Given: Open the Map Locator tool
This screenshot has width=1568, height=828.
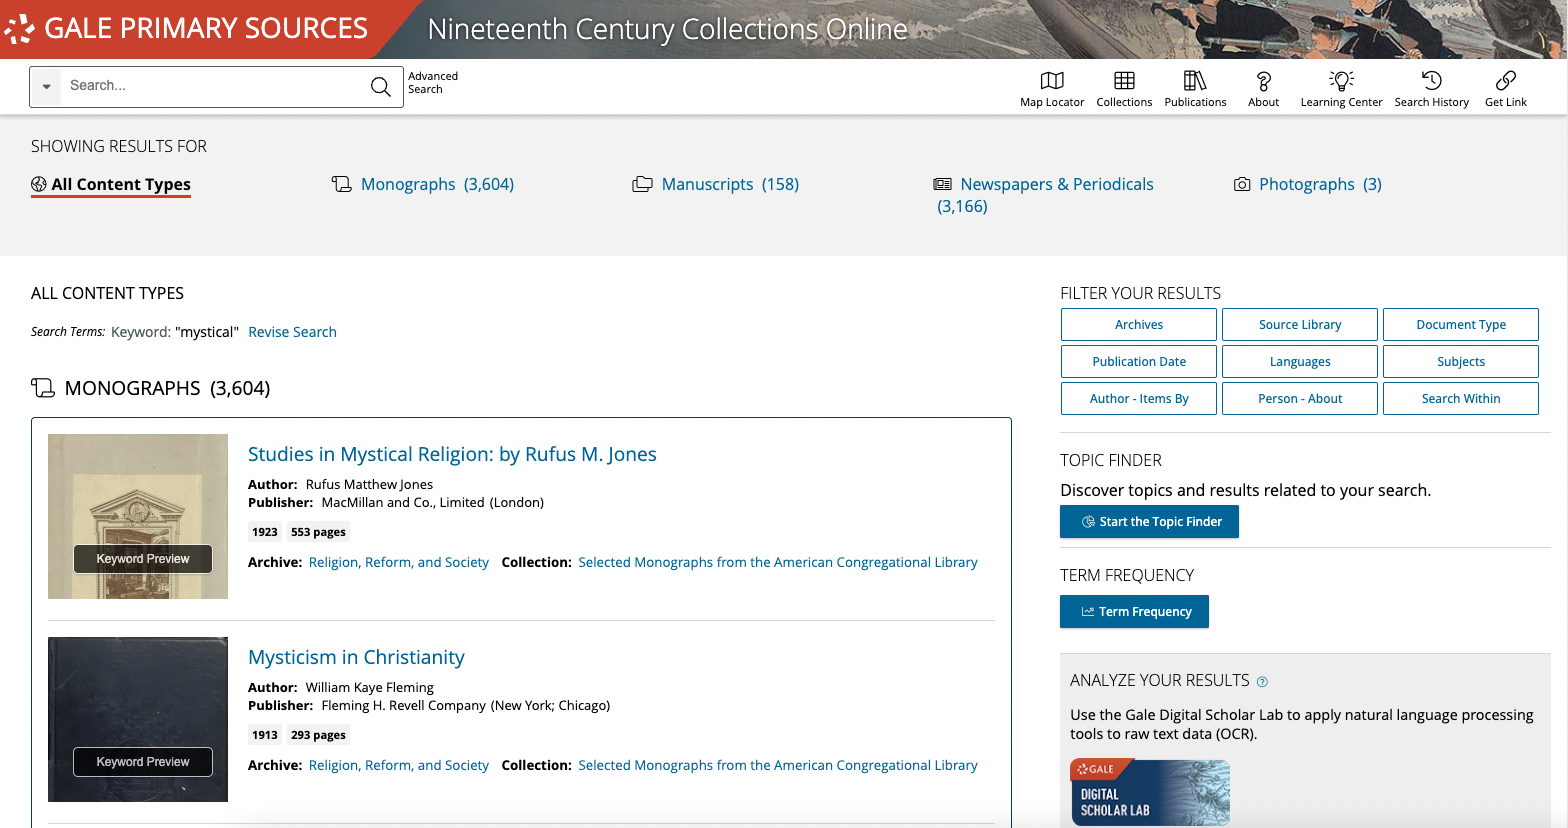Looking at the screenshot, I should [1052, 89].
